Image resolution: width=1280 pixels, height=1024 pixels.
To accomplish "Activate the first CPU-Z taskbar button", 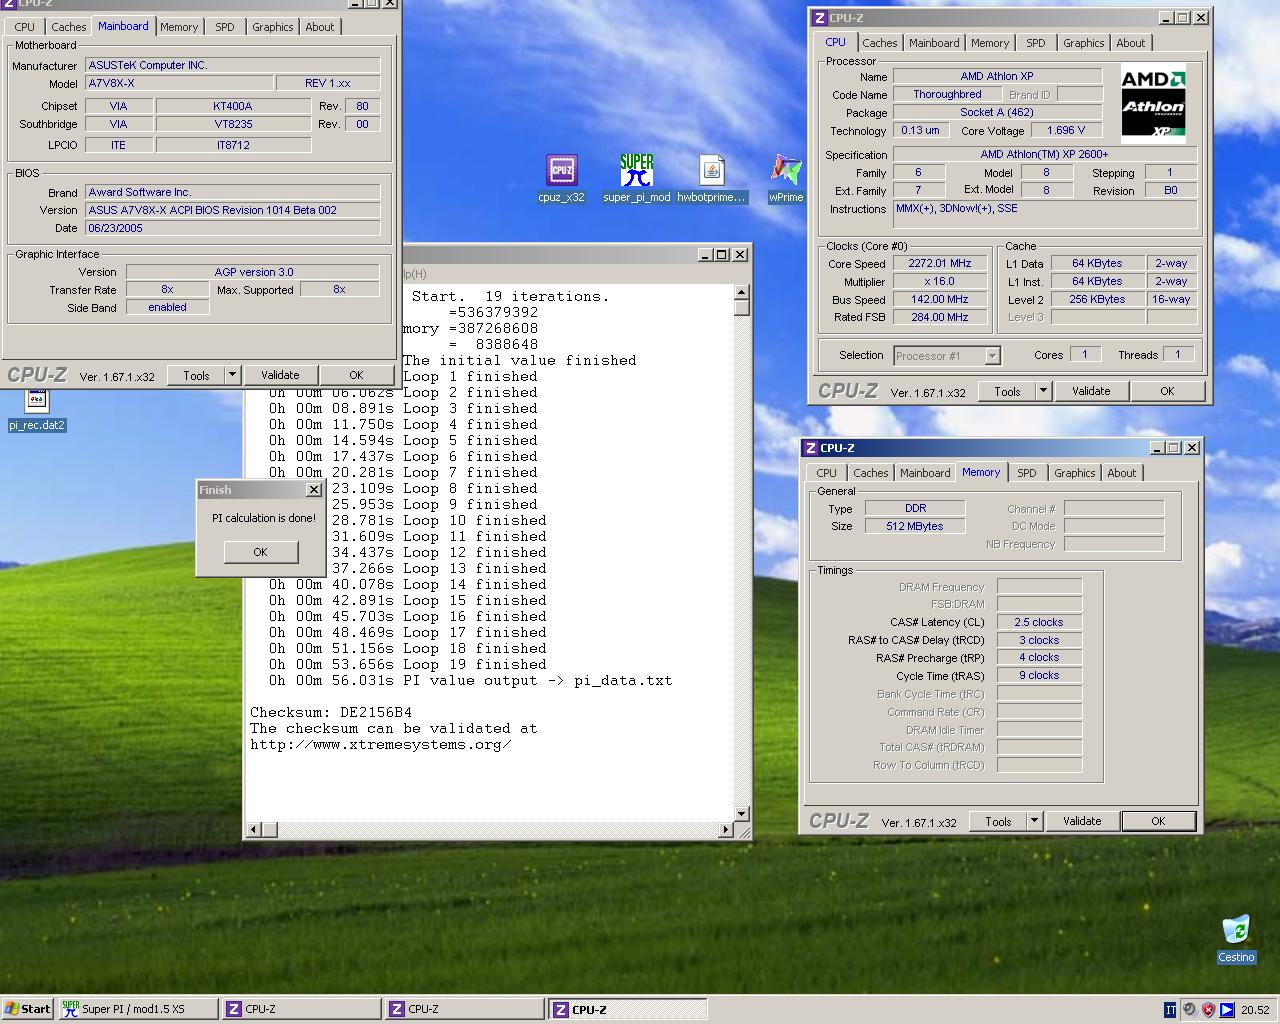I will (301, 1009).
